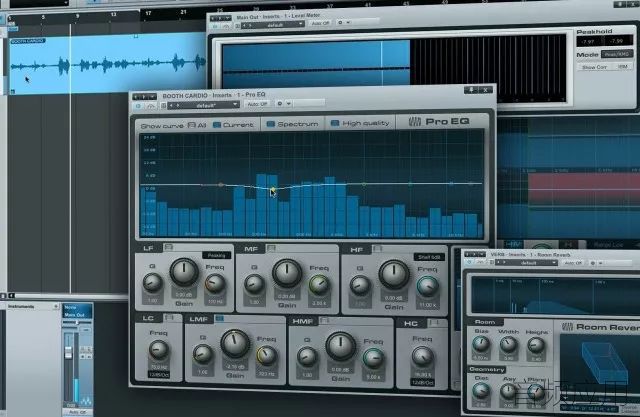640x417 pixels.
Task: Click the Auto: Off button in Pro EQ
Action: tap(258, 104)
